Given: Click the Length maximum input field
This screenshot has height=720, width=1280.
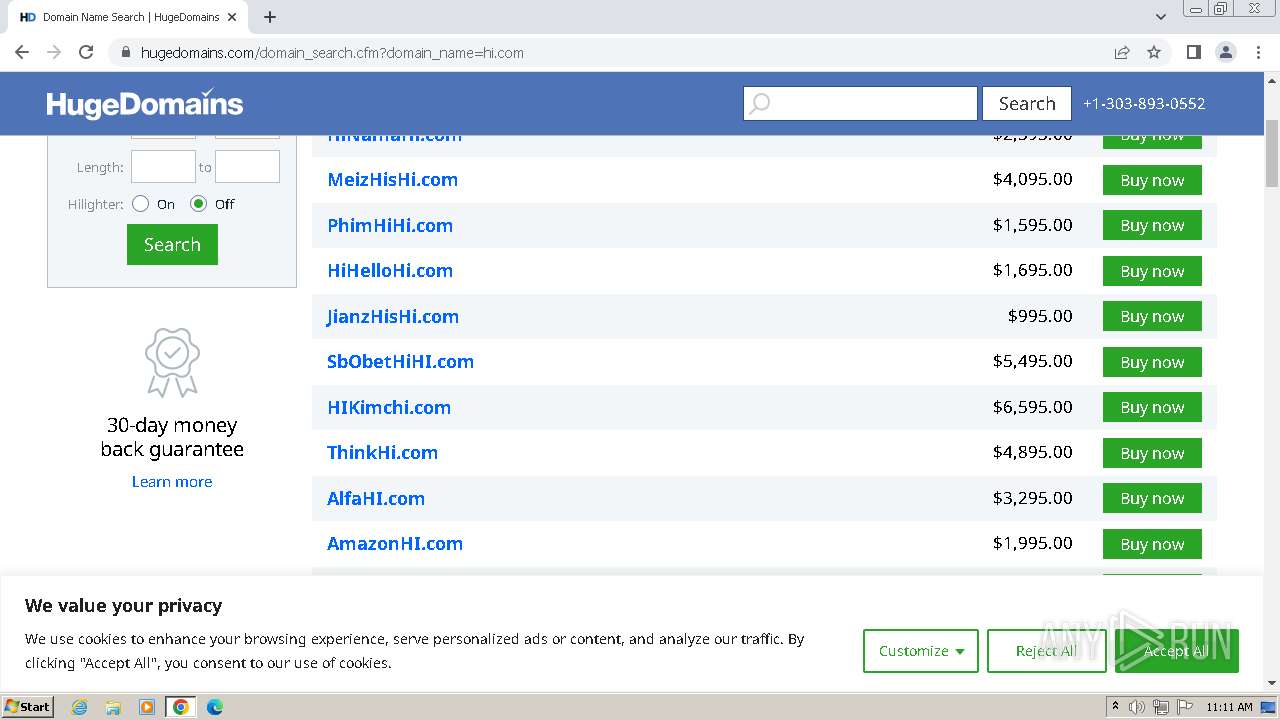Looking at the screenshot, I should point(247,167).
